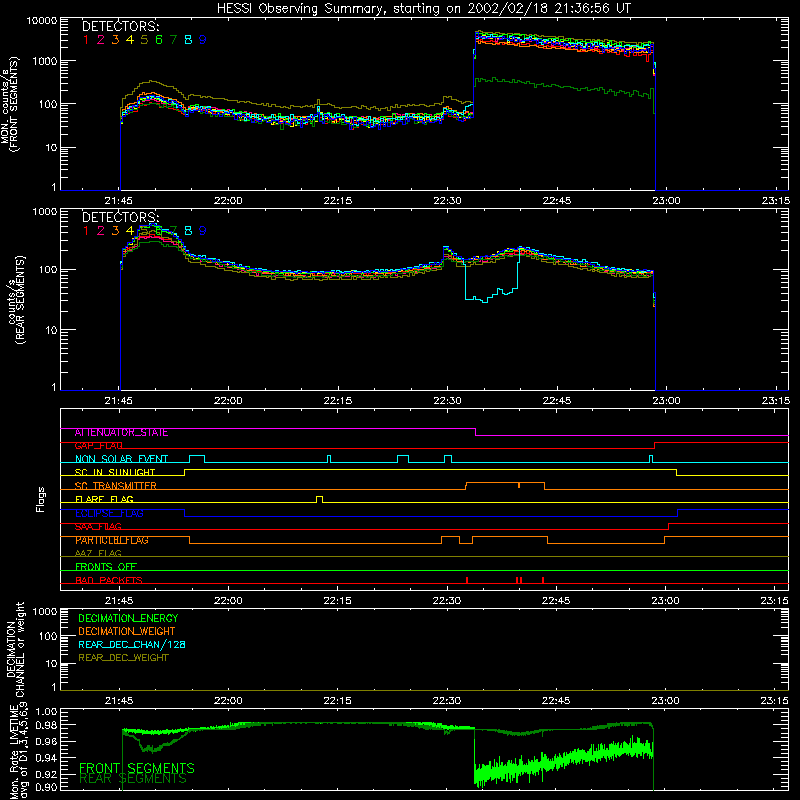Screen dimensions: 800x800
Task: Click the SC_IN_SUNLIGHT flag label
Action: [x=115, y=472]
